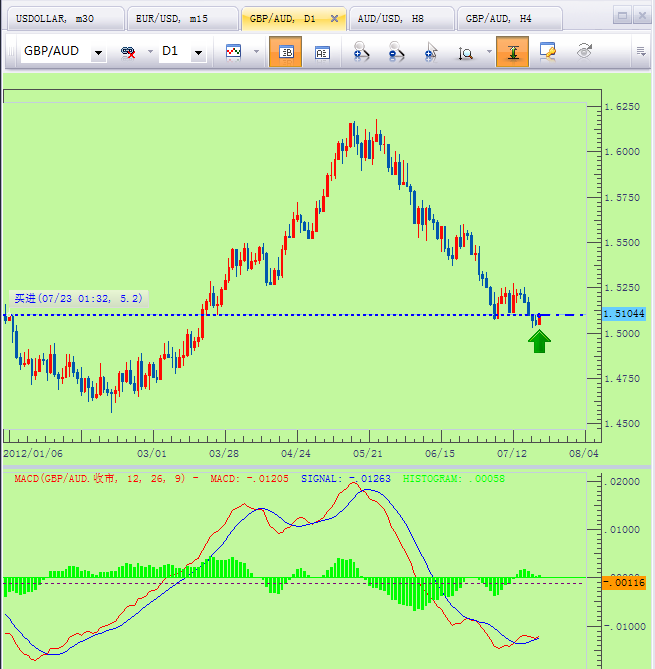This screenshot has height=669, width=655.
Task: Expand the chart type dropdown arrow
Action: tap(256, 52)
